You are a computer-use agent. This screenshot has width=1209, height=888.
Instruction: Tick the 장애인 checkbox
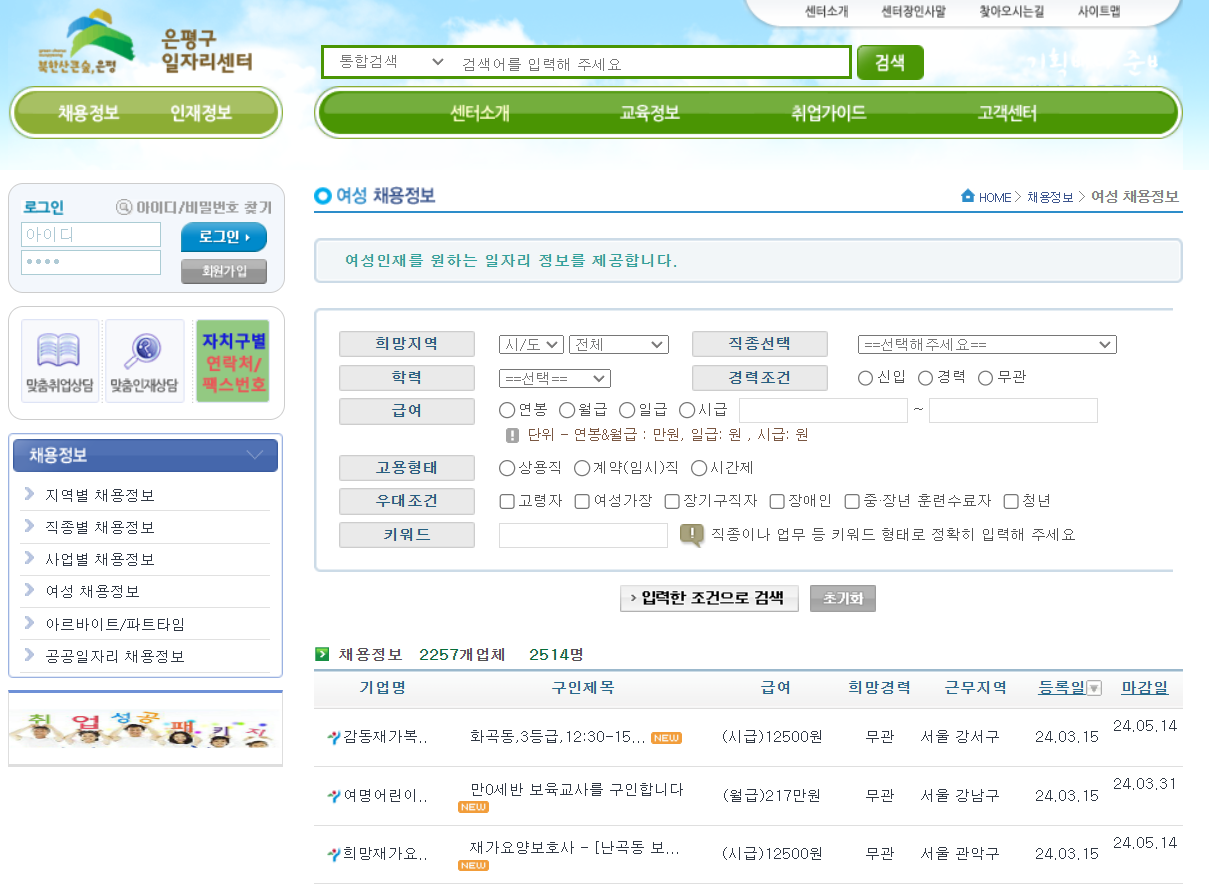pyautogui.click(x=777, y=501)
